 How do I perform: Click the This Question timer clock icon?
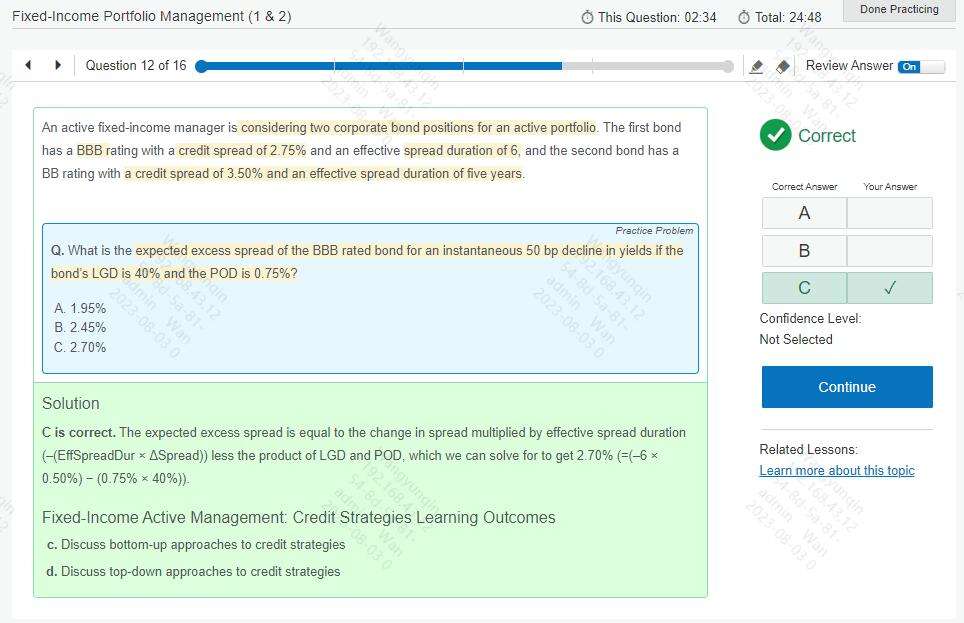587,18
